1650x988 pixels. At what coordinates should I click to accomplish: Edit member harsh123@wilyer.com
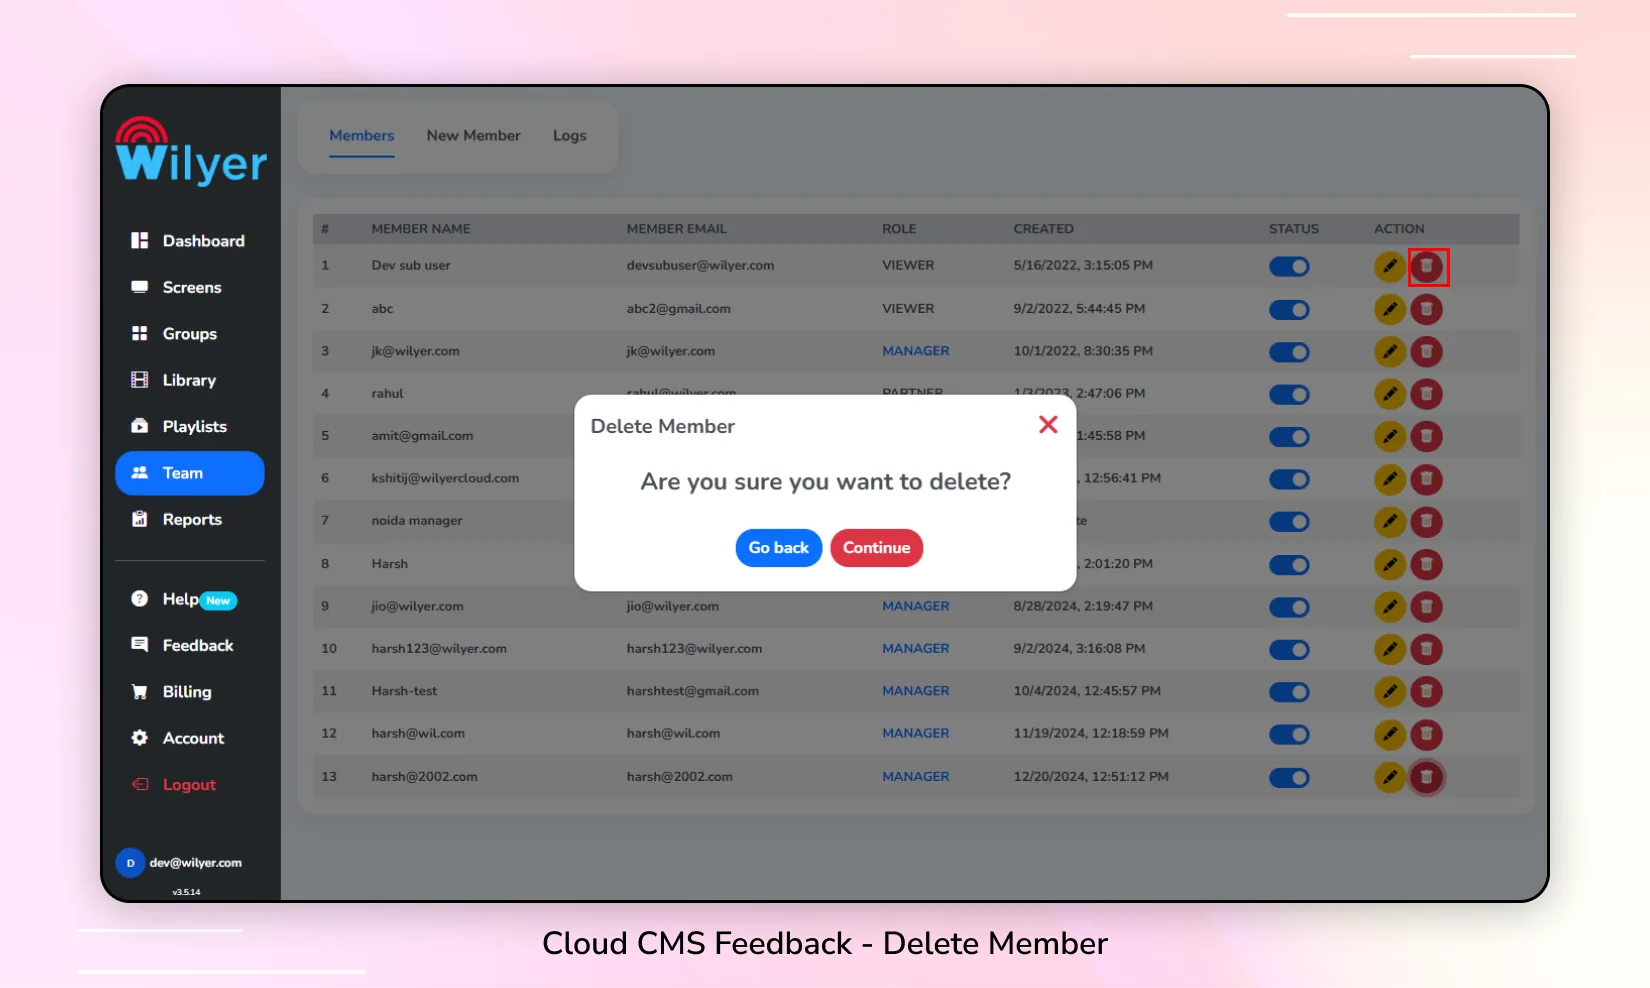1390,650
